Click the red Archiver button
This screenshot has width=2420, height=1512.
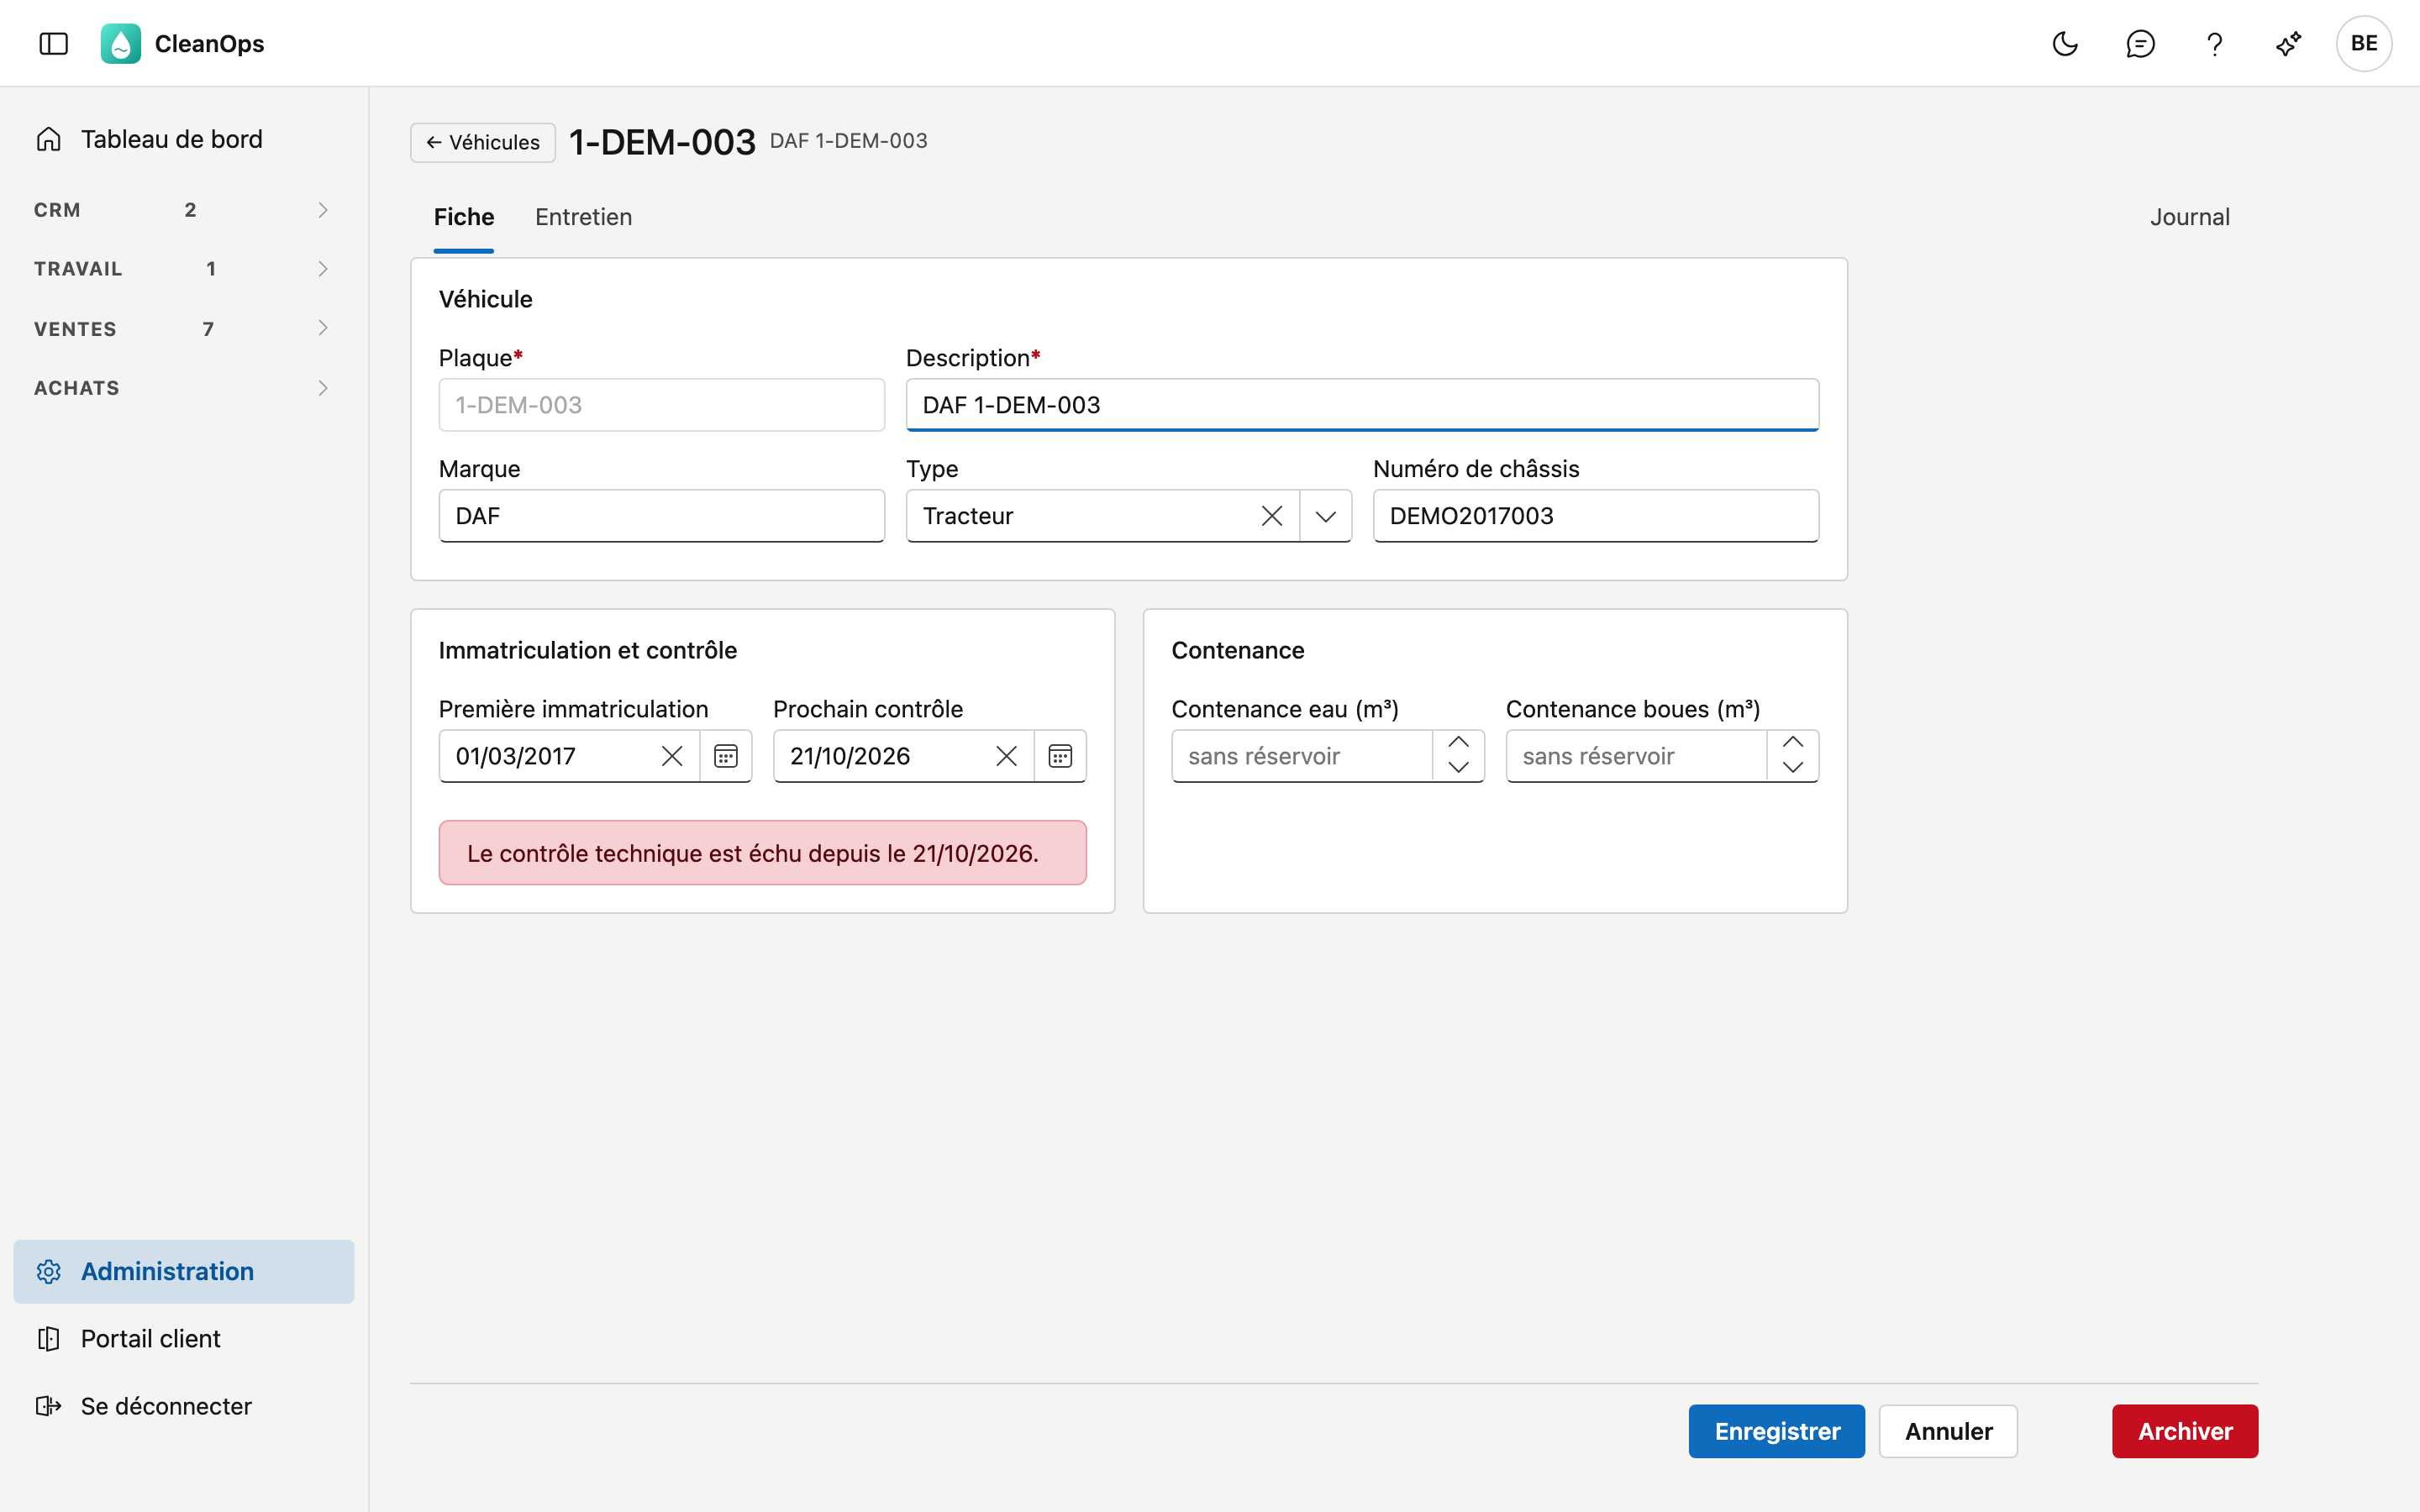click(x=2185, y=1431)
